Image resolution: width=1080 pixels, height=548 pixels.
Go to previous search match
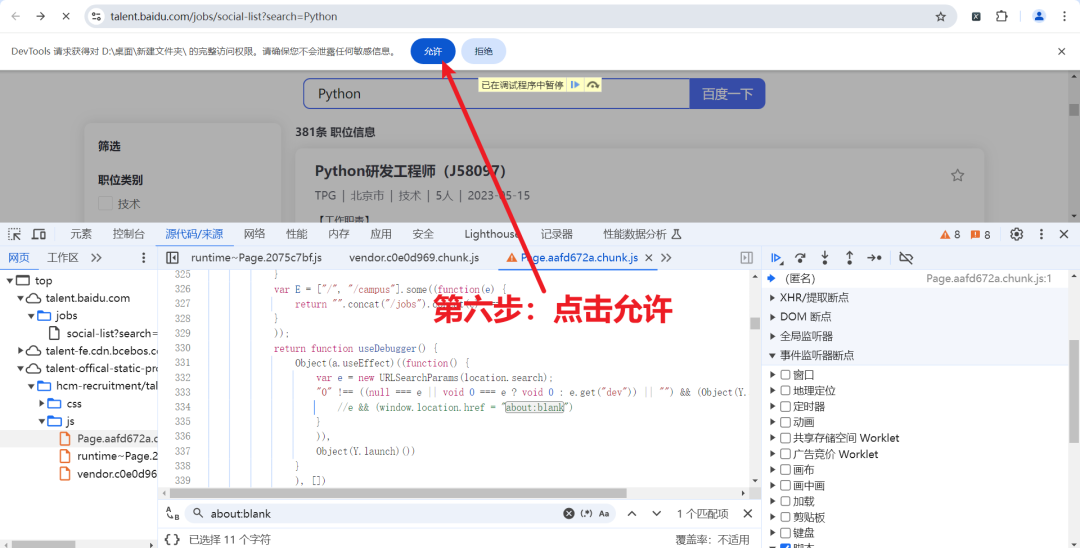pos(632,514)
